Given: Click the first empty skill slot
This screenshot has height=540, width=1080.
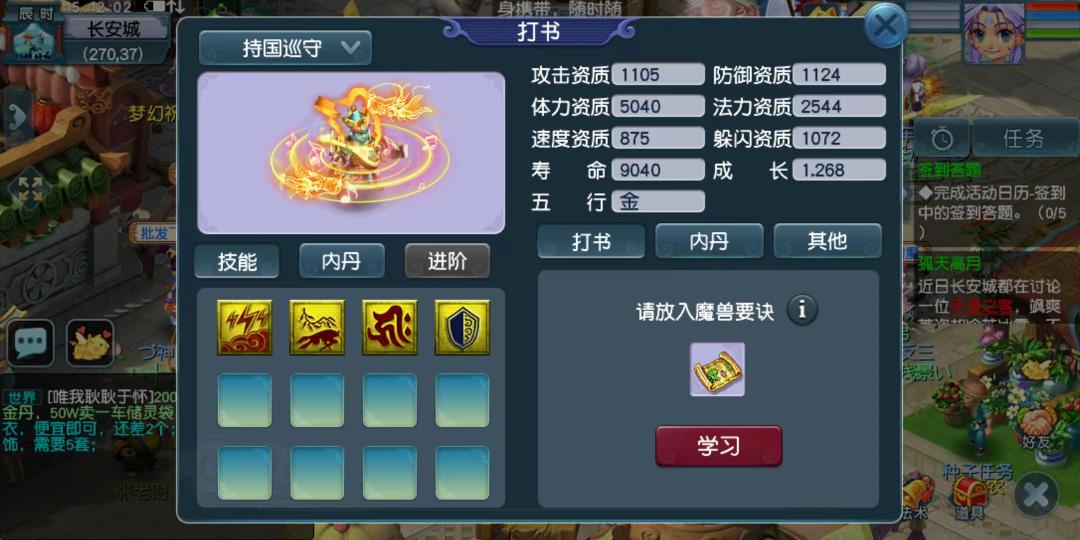Looking at the screenshot, I should pyautogui.click(x=245, y=400).
